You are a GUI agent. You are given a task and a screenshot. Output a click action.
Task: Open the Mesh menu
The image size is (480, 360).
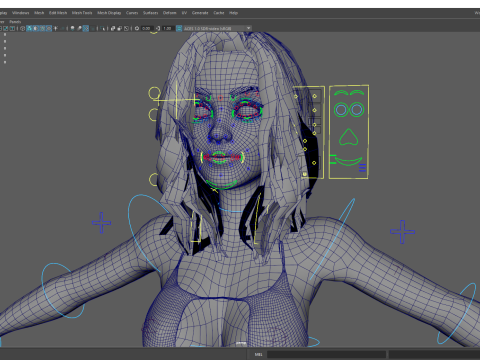(x=39, y=13)
